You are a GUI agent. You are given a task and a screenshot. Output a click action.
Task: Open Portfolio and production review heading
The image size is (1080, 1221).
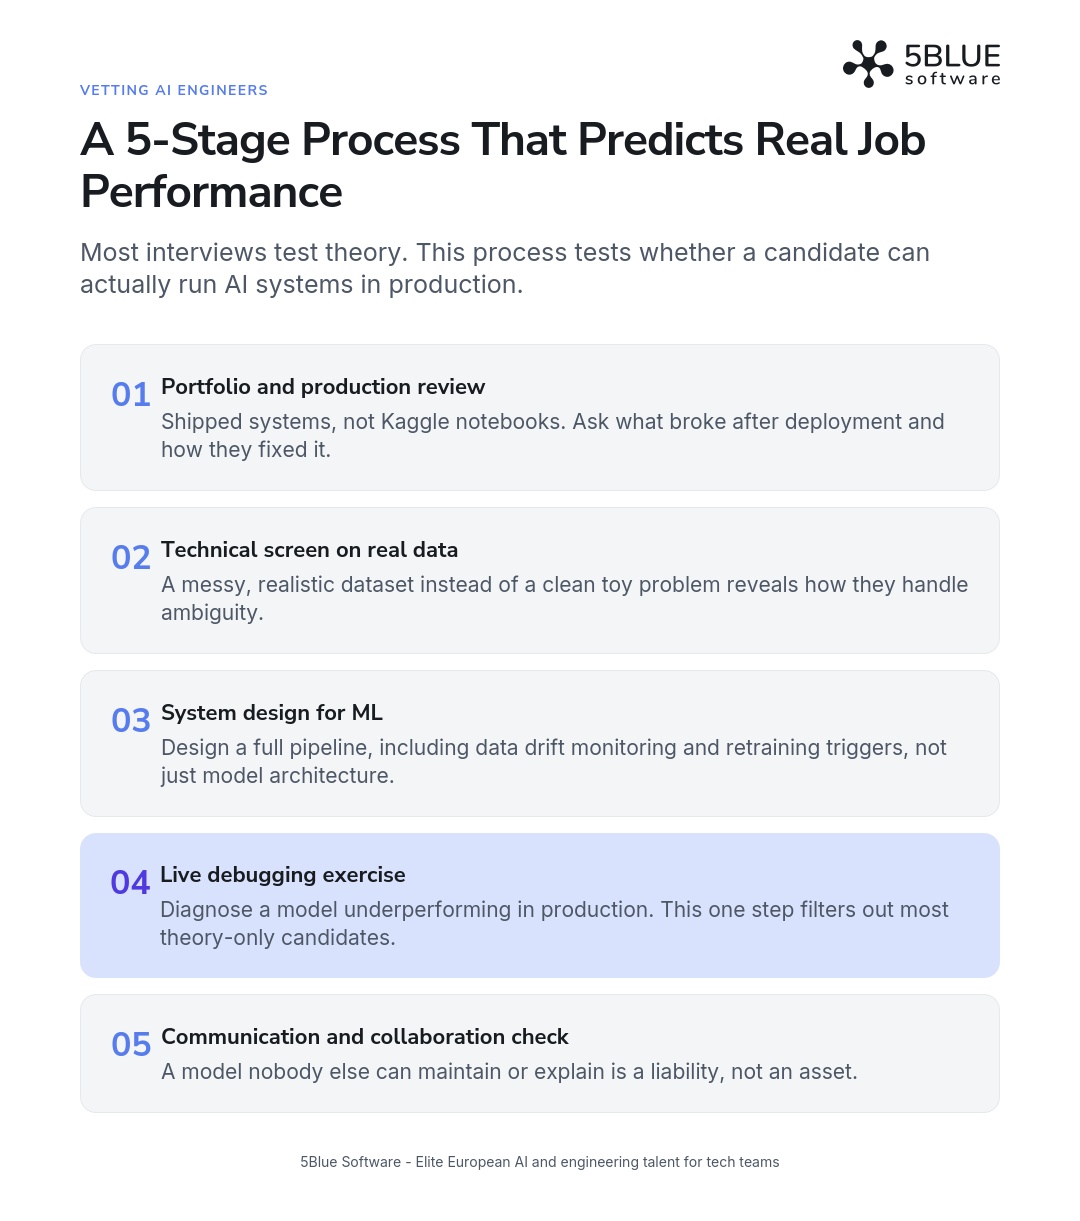pyautogui.click(x=323, y=387)
